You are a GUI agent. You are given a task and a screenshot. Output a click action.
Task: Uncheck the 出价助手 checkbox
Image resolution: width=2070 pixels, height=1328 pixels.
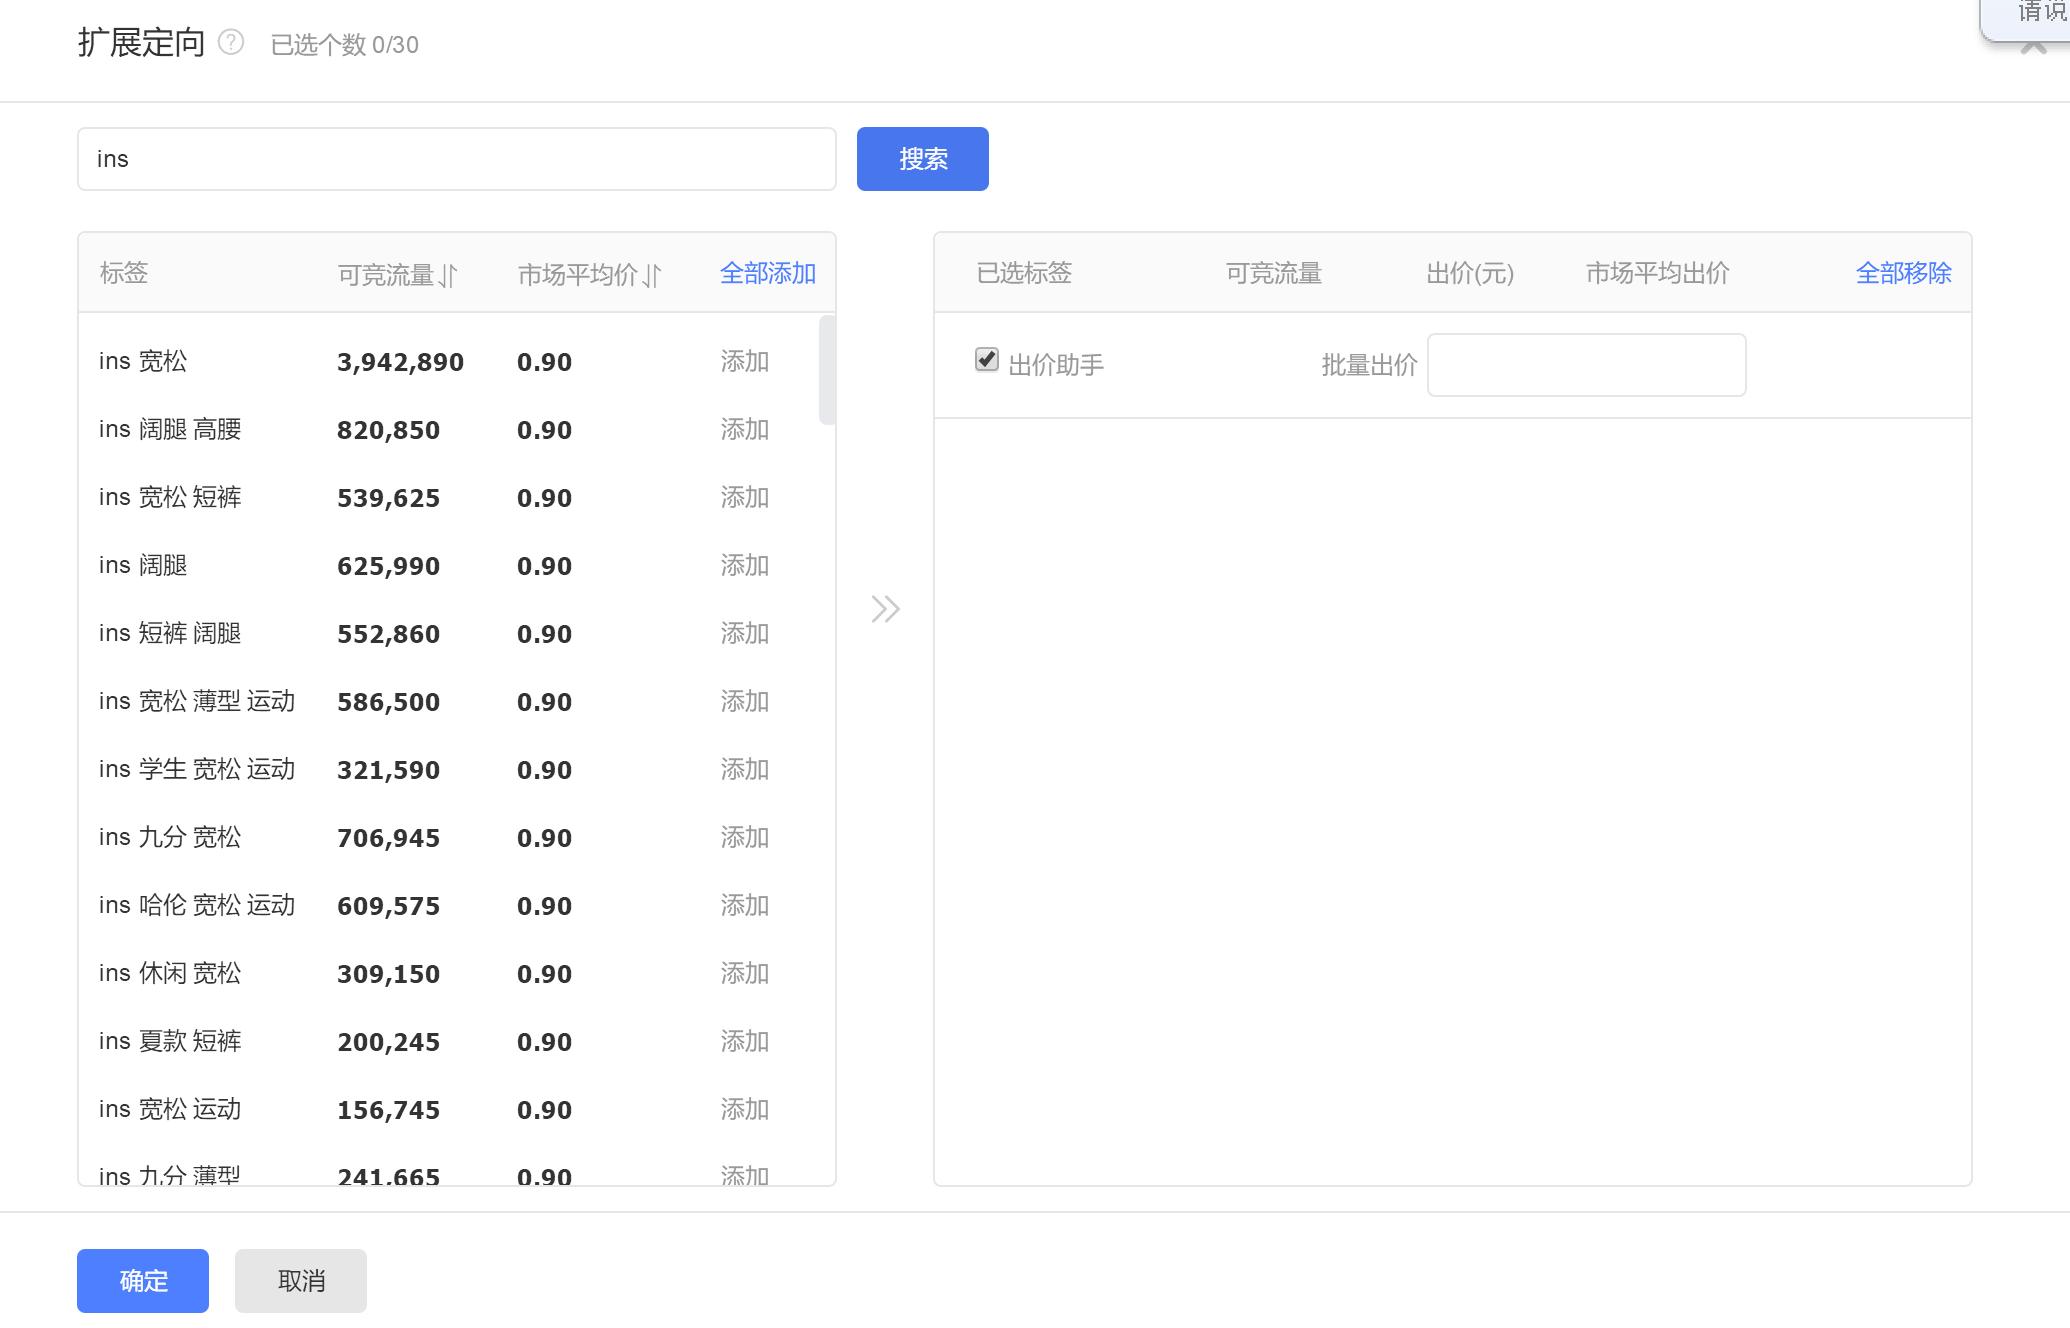pyautogui.click(x=986, y=359)
